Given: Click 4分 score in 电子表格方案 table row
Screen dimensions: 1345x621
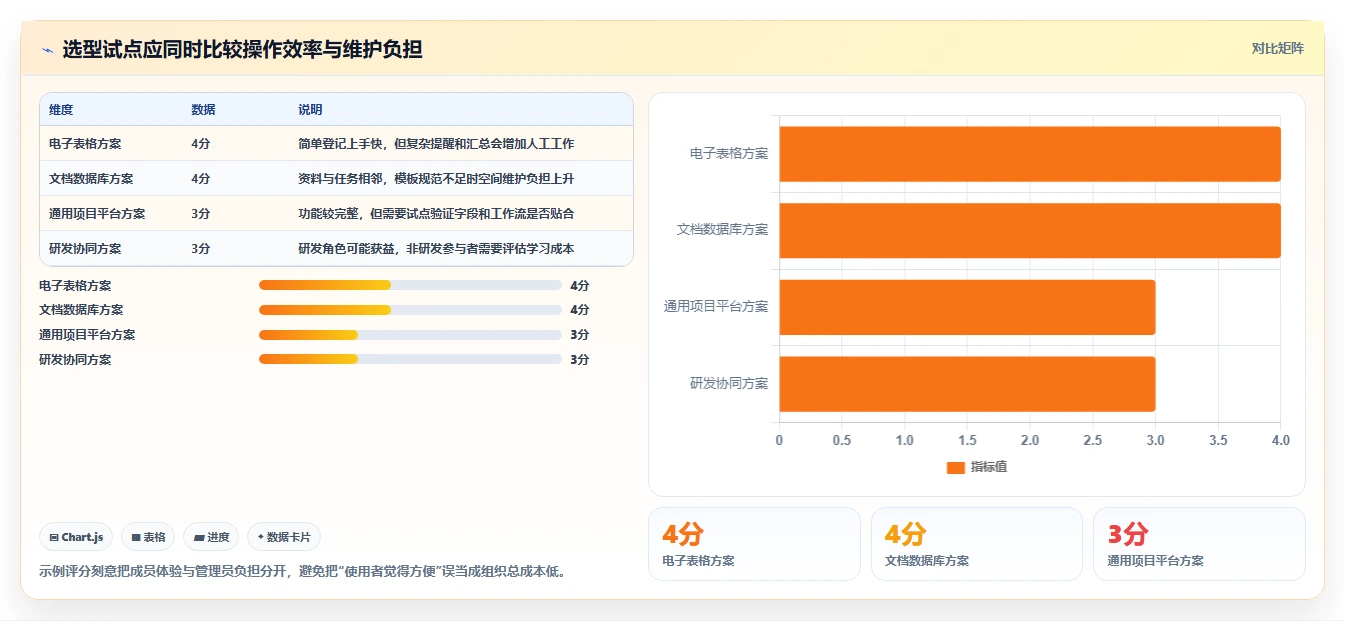Looking at the screenshot, I should pyautogui.click(x=201, y=144).
